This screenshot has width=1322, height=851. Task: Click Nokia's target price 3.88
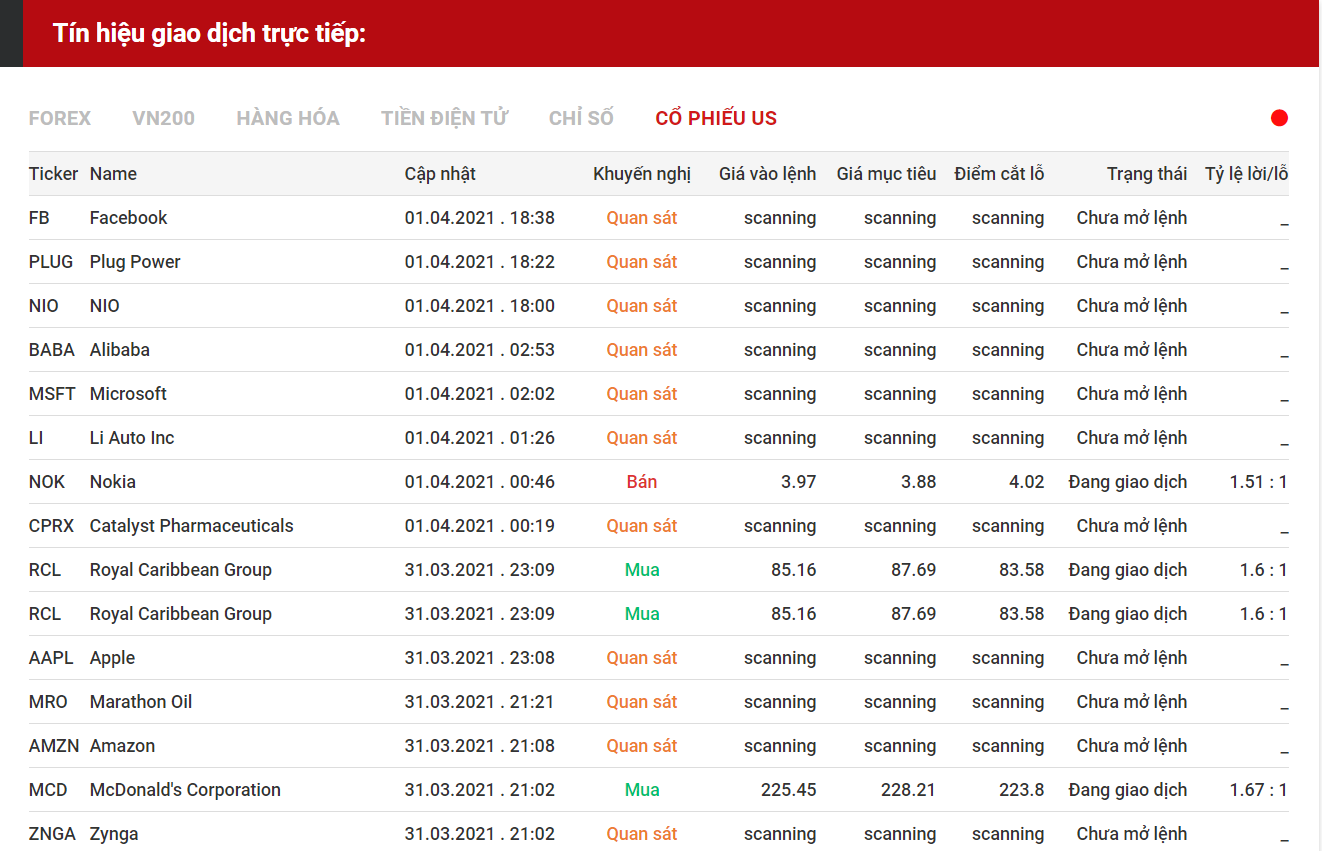[918, 482]
